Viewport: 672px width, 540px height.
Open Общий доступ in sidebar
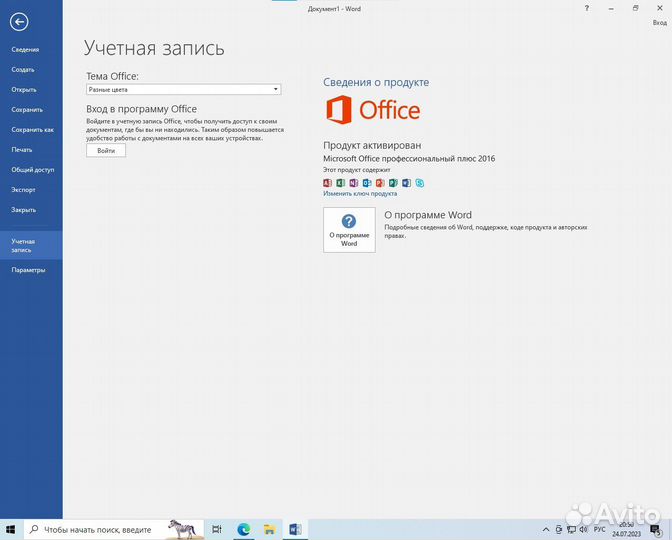click(33, 170)
